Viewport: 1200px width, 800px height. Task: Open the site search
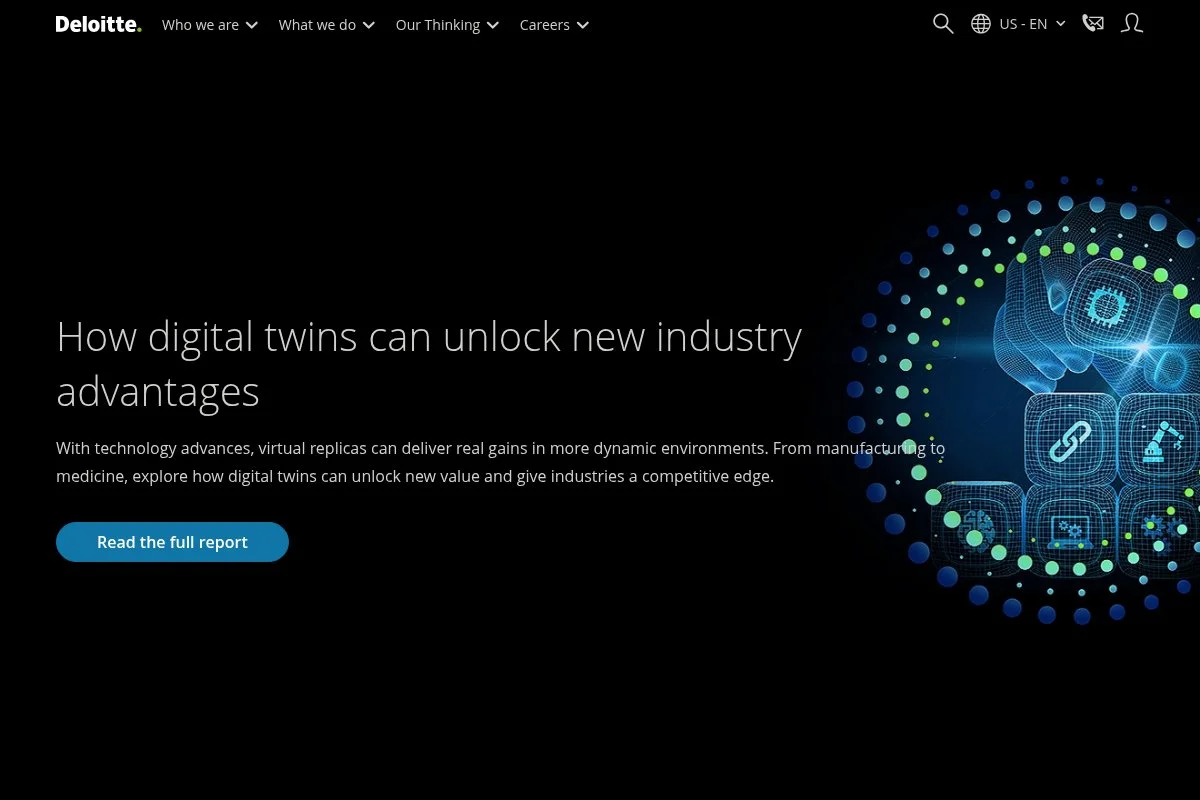click(942, 23)
